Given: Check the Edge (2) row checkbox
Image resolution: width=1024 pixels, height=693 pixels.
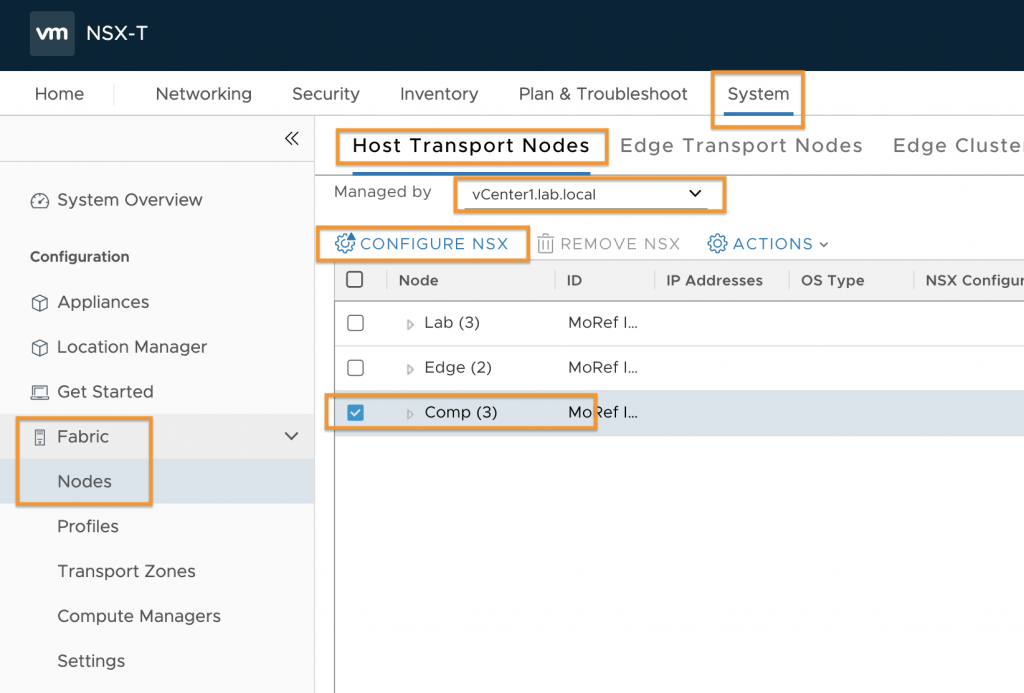Looking at the screenshot, I should [x=355, y=368].
